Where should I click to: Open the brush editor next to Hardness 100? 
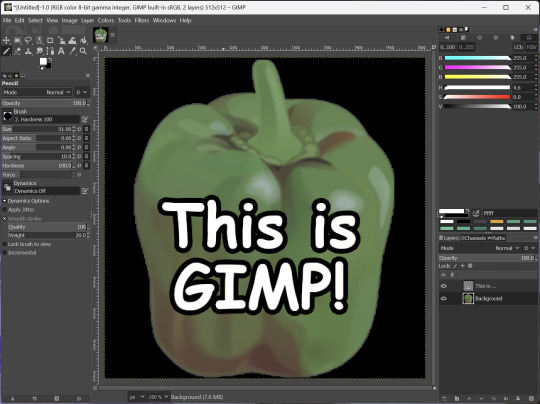(85, 120)
